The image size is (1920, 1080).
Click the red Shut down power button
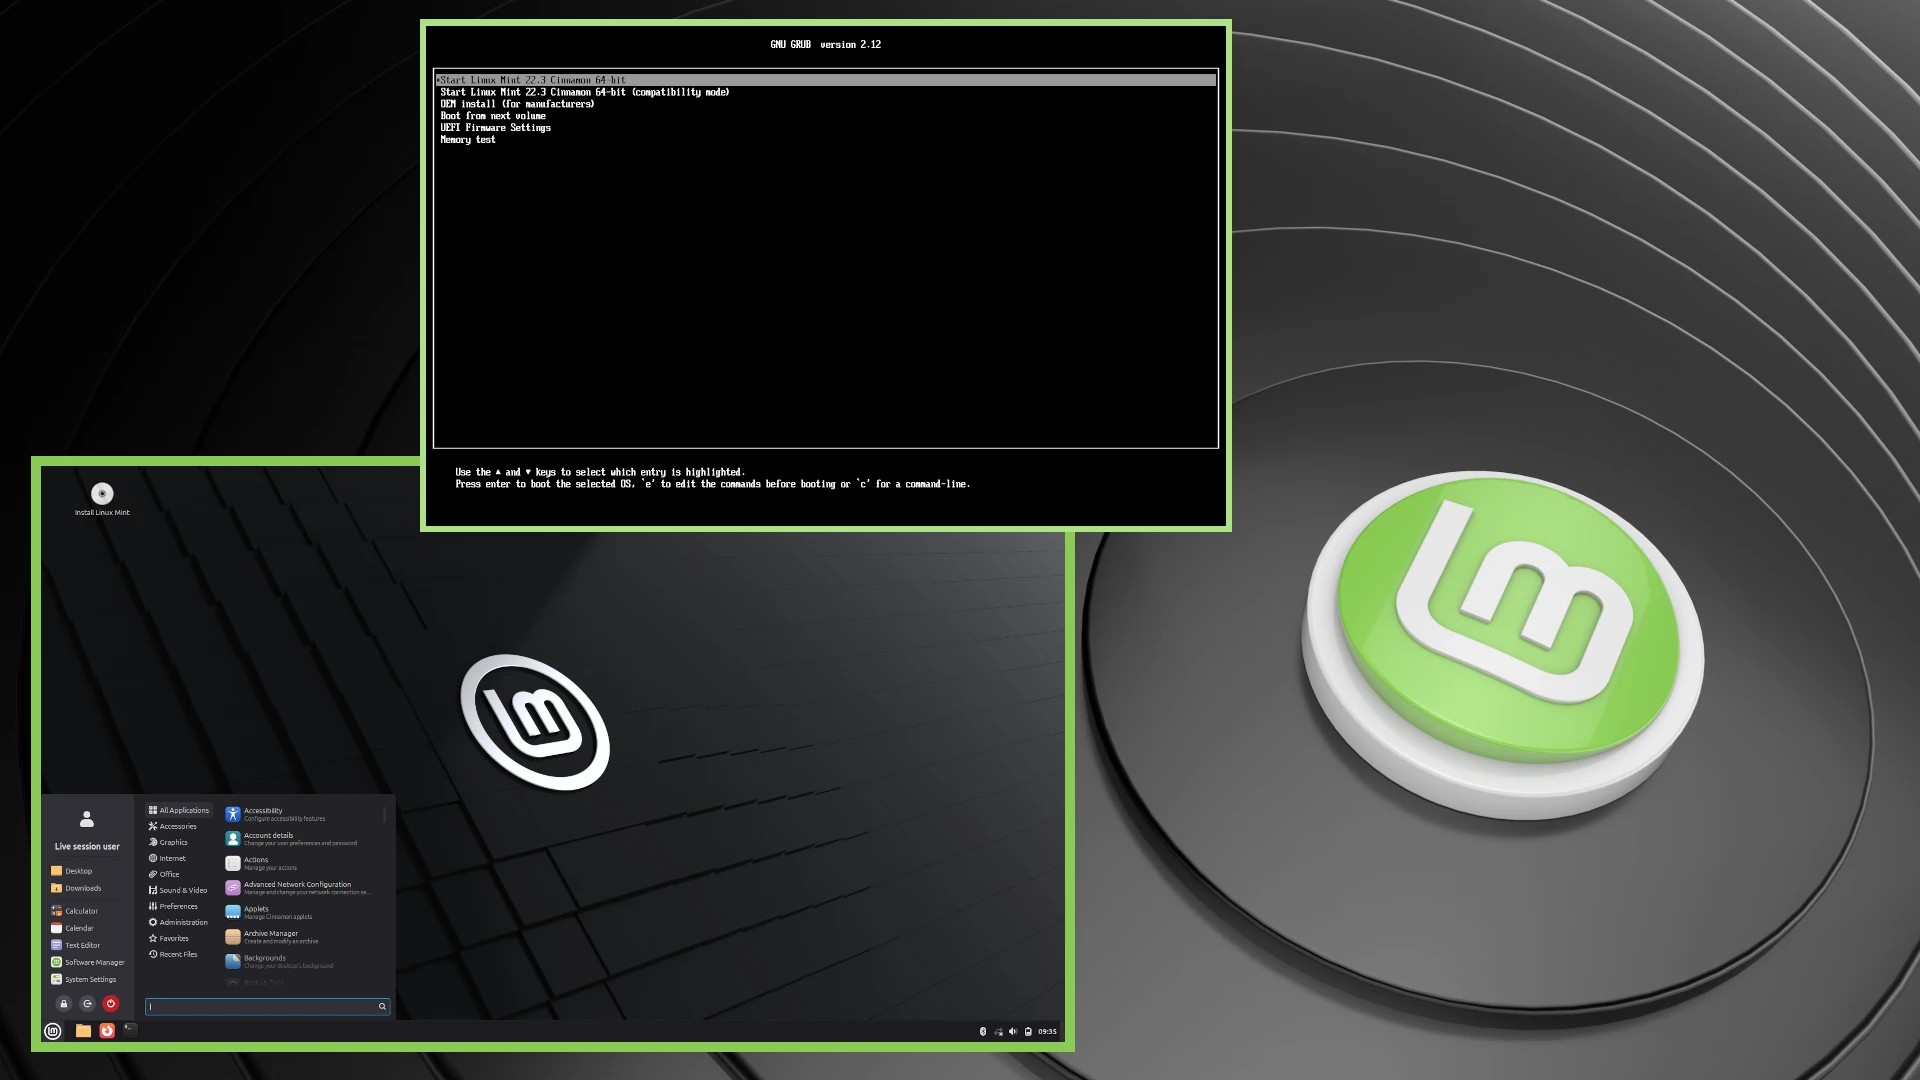coord(111,1004)
